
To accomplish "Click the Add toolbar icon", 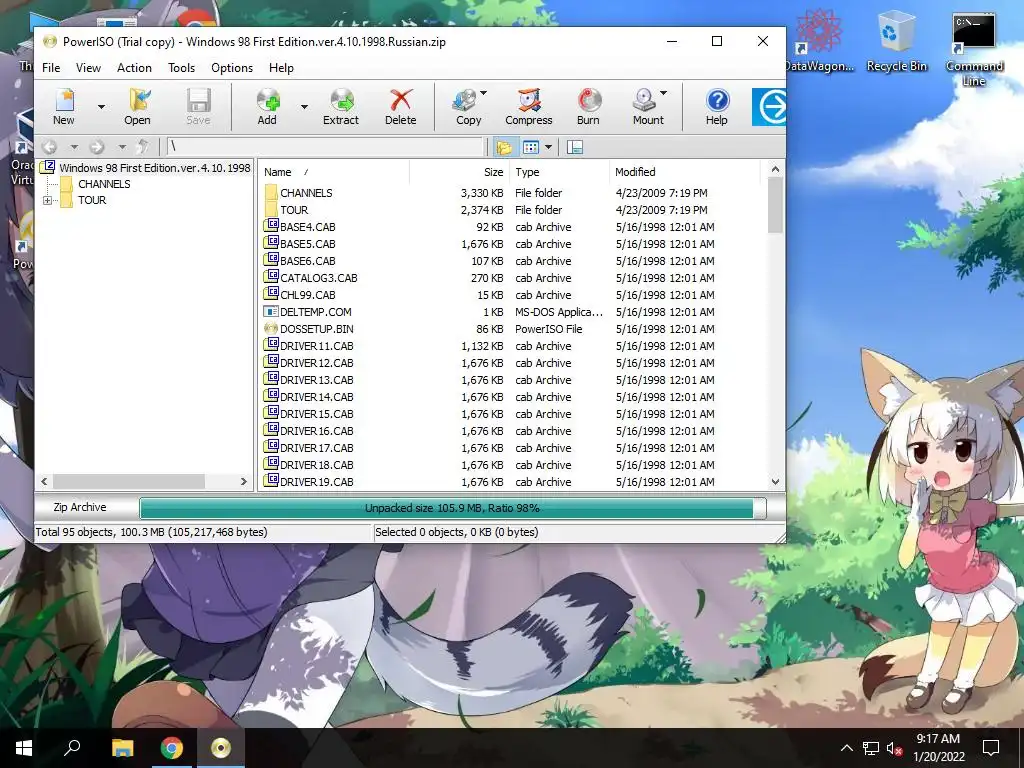I will click(x=267, y=106).
